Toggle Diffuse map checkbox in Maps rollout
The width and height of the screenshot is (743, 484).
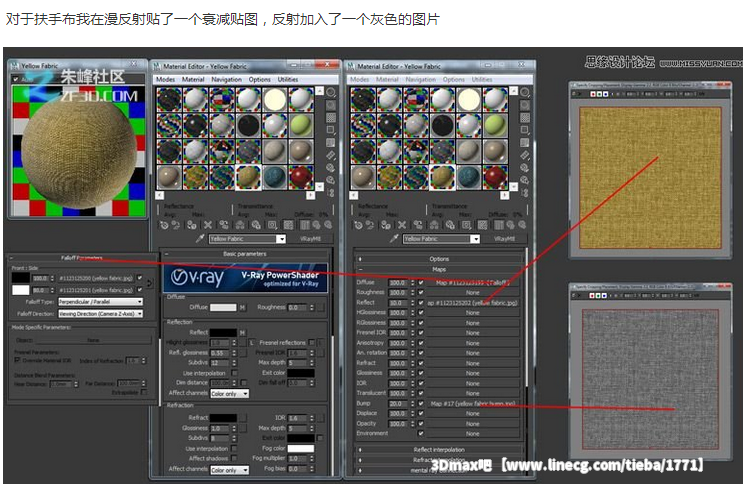pyautogui.click(x=421, y=283)
